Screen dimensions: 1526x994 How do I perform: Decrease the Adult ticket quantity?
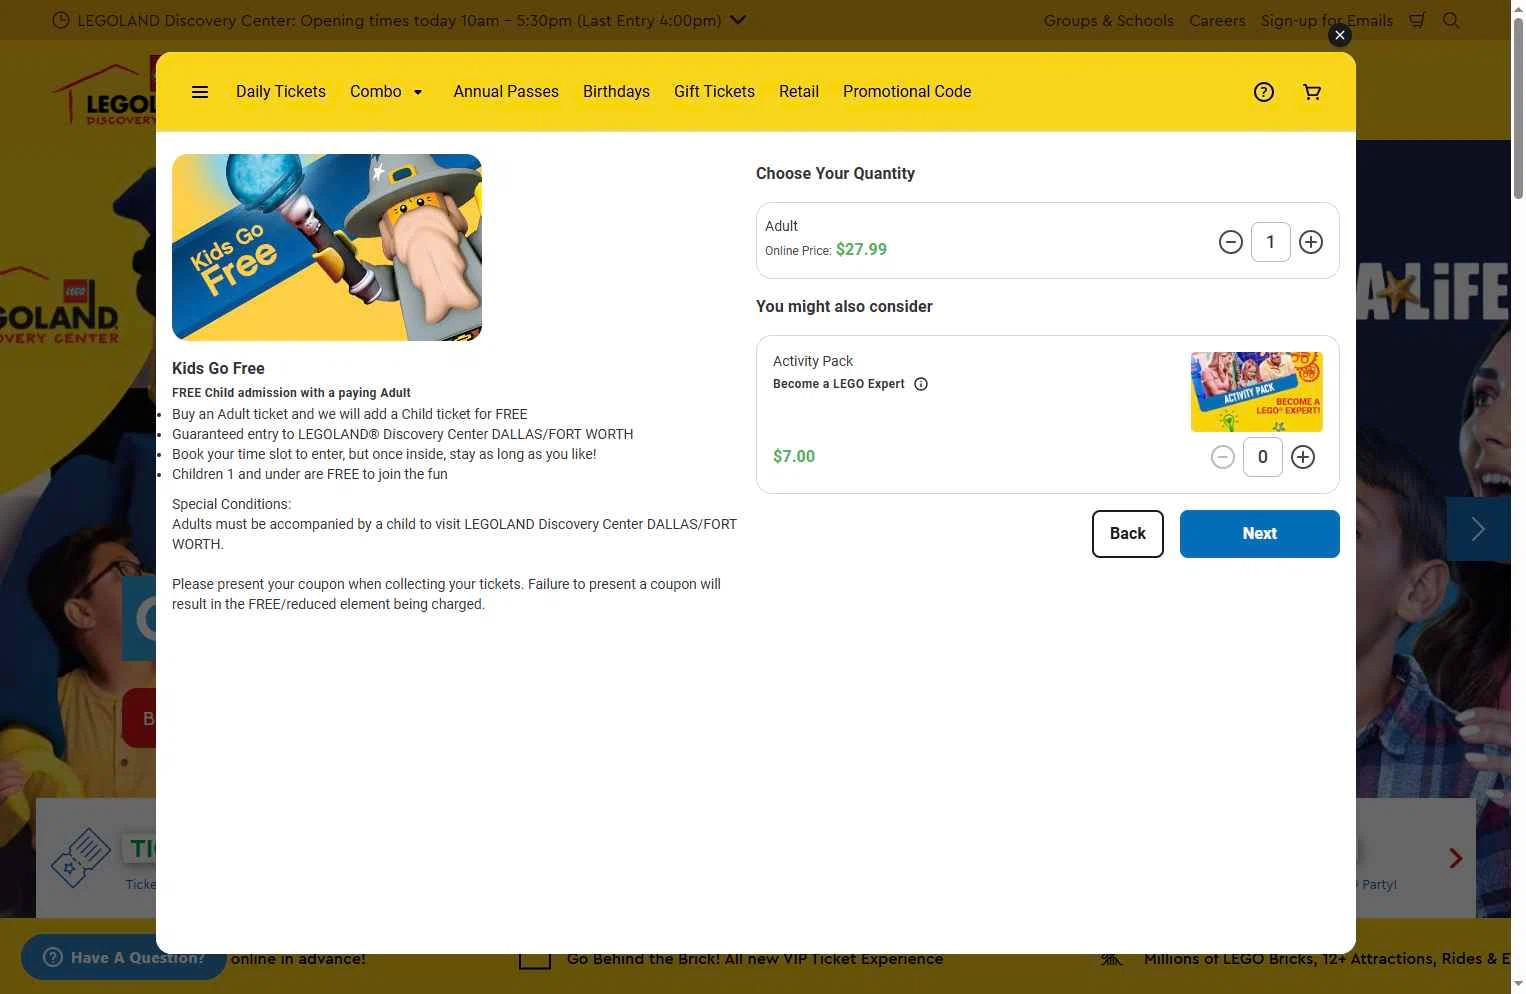coord(1231,242)
